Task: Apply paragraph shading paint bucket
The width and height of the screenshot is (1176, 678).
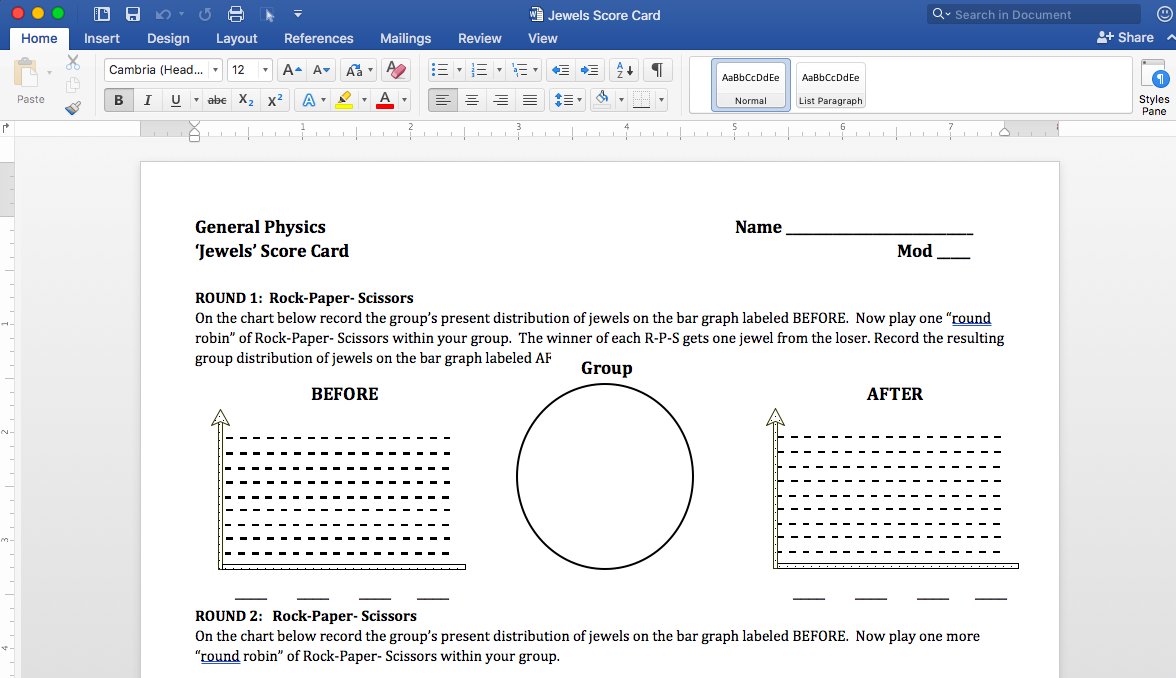Action: [x=602, y=100]
